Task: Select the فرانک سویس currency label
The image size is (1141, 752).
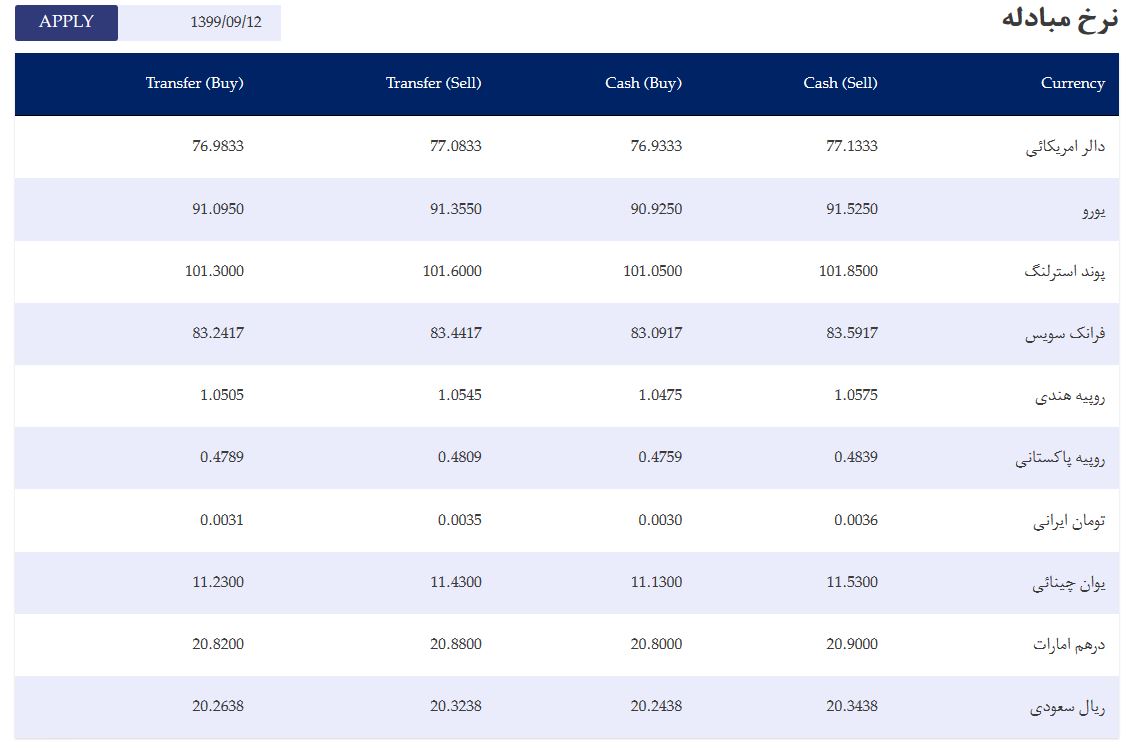Action: 1065,334
